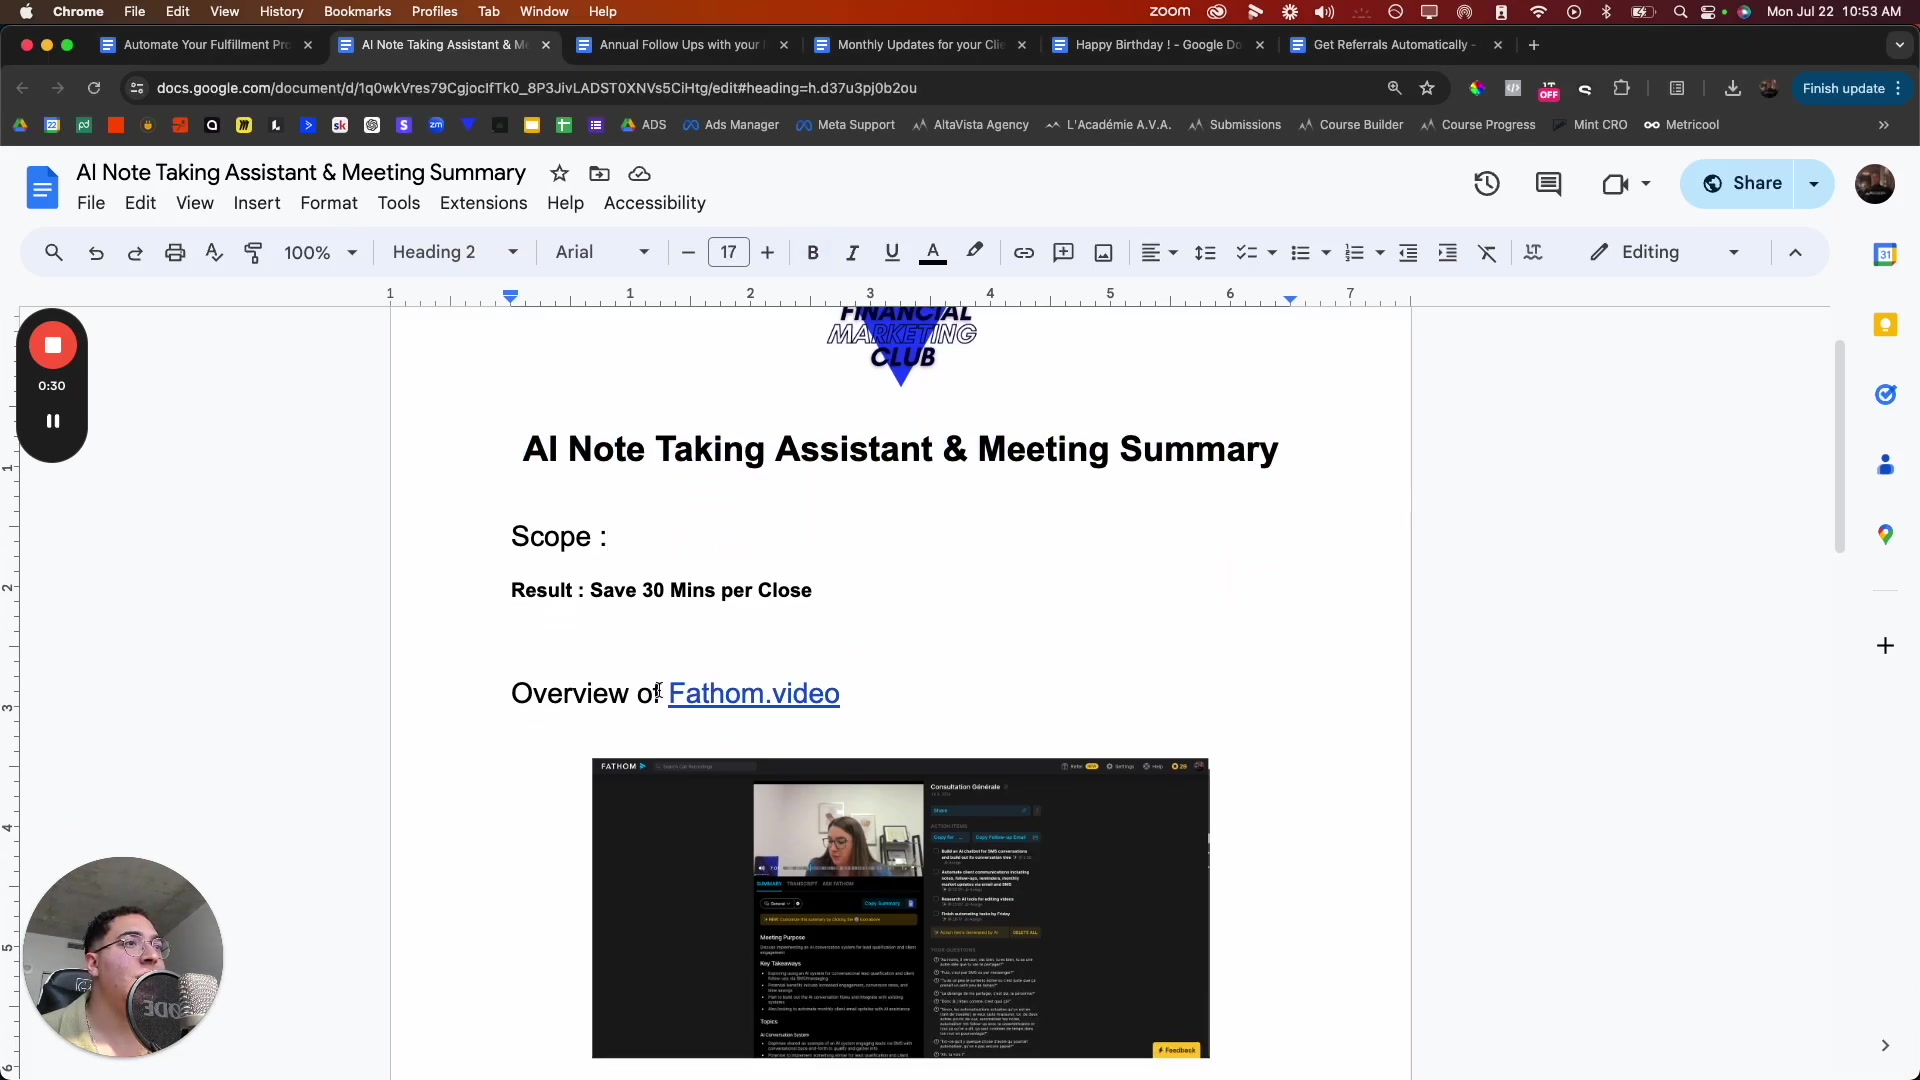Activate the paint format tool

click(254, 253)
